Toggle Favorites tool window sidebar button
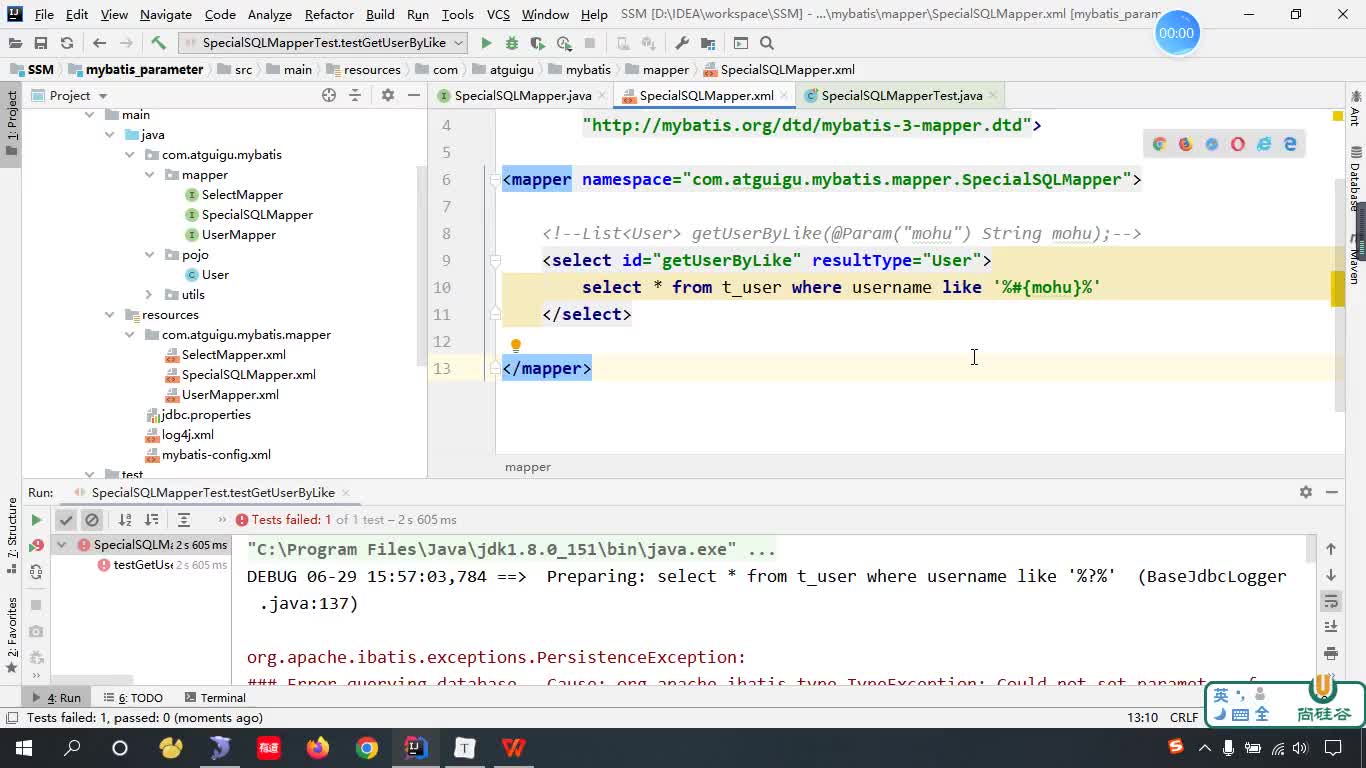Viewport: 1366px width, 768px height. pyautogui.click(x=11, y=634)
